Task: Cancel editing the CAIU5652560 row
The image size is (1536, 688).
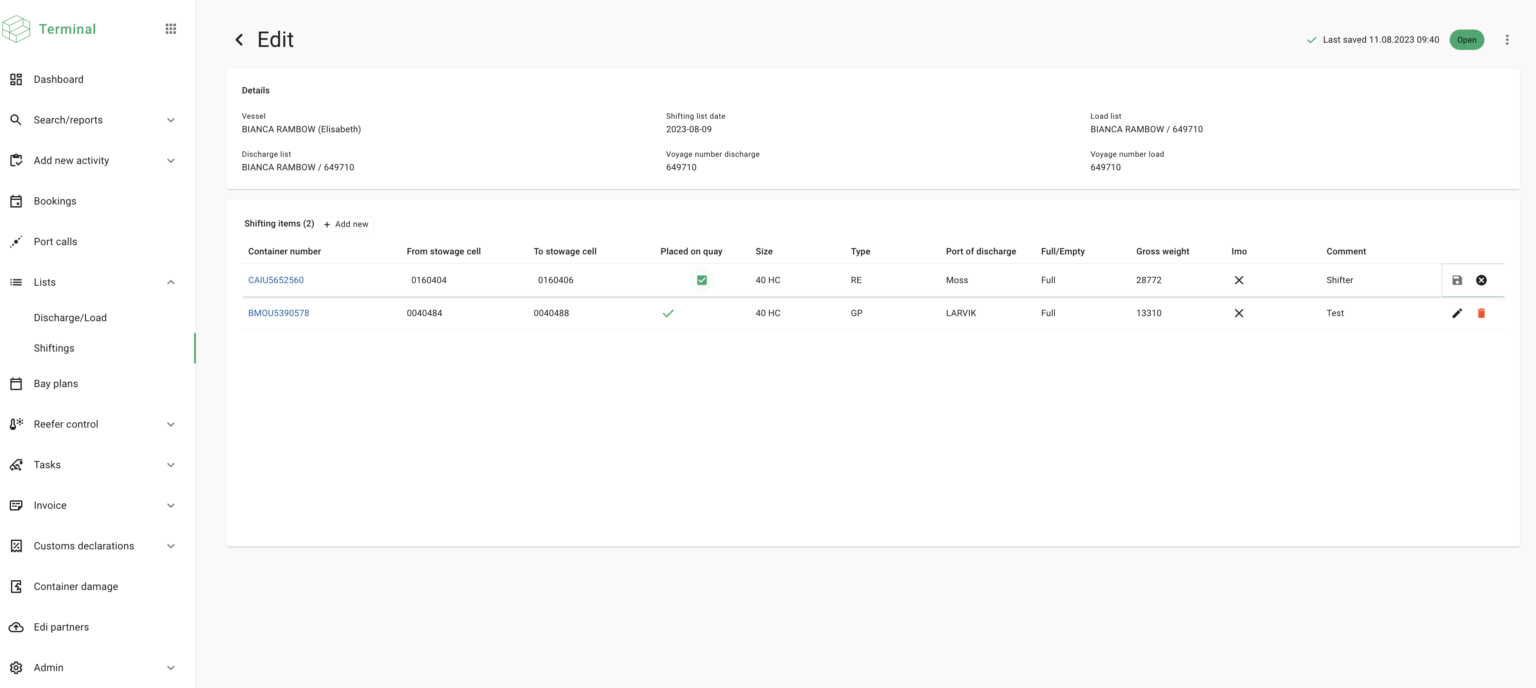Action: pyautogui.click(x=1481, y=280)
